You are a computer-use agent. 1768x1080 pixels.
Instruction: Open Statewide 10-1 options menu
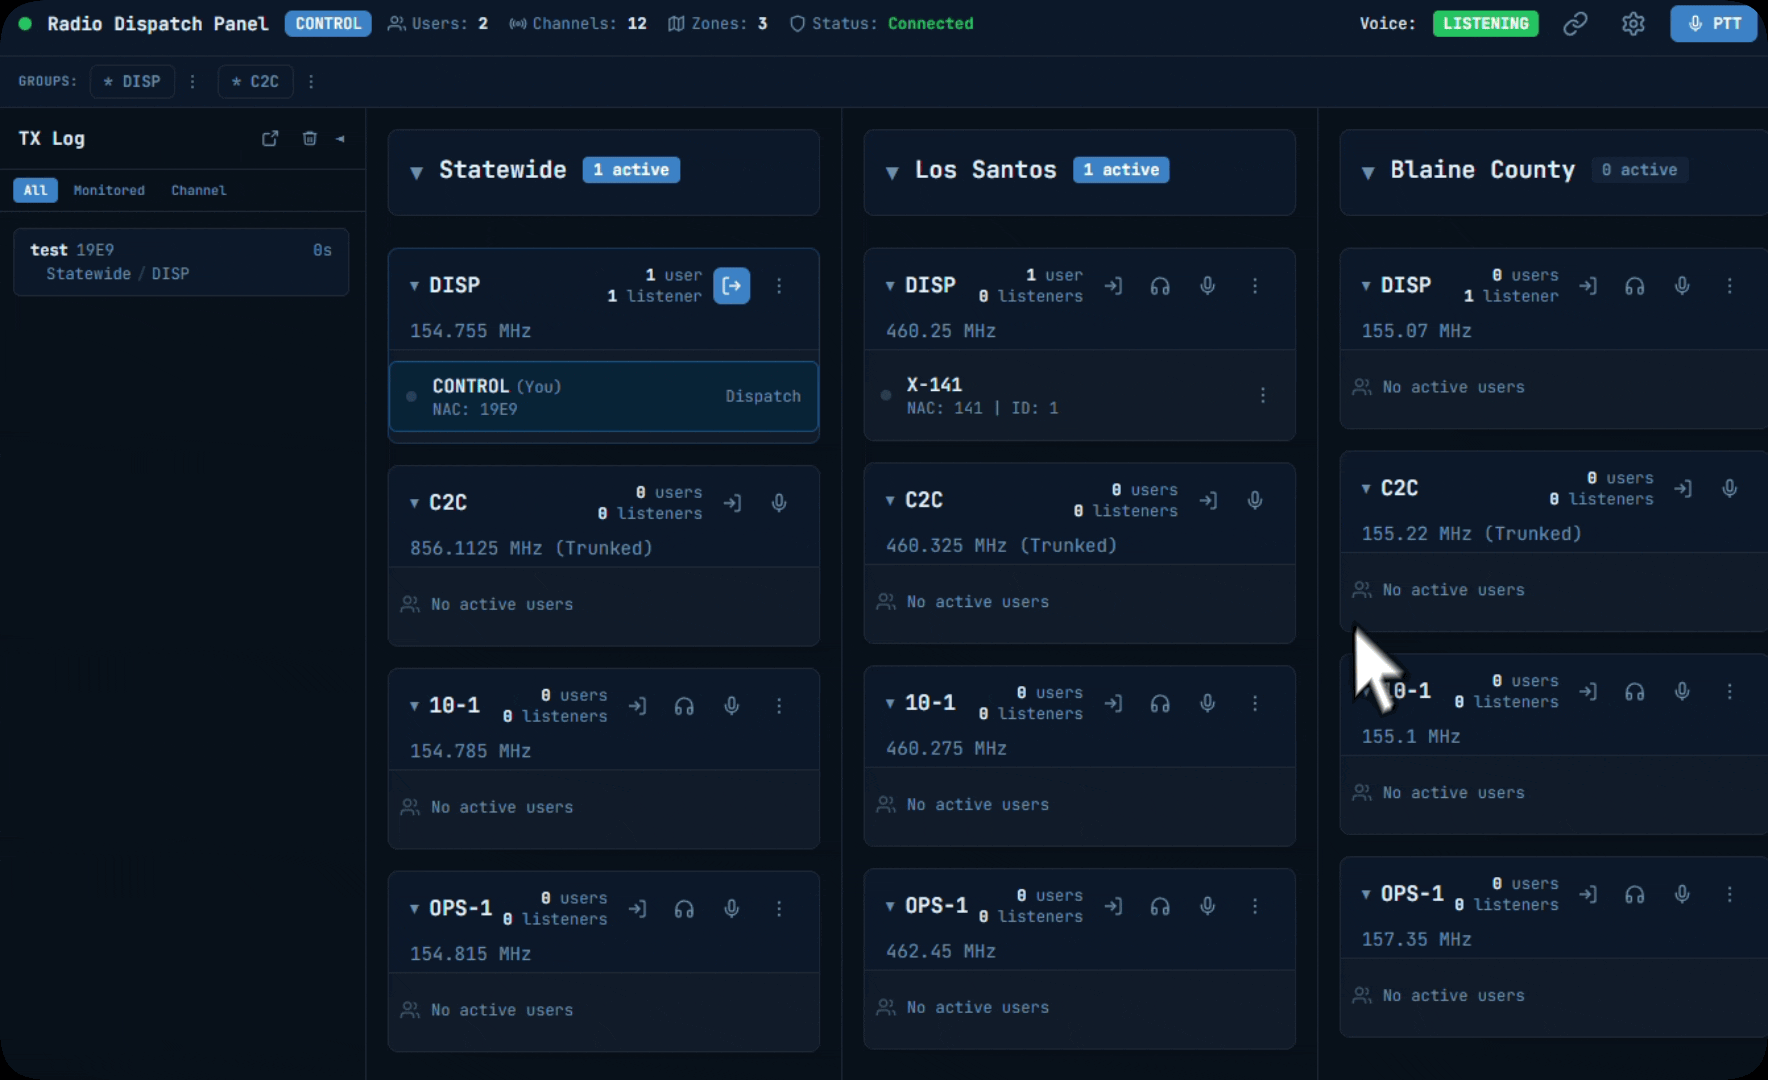(x=779, y=706)
